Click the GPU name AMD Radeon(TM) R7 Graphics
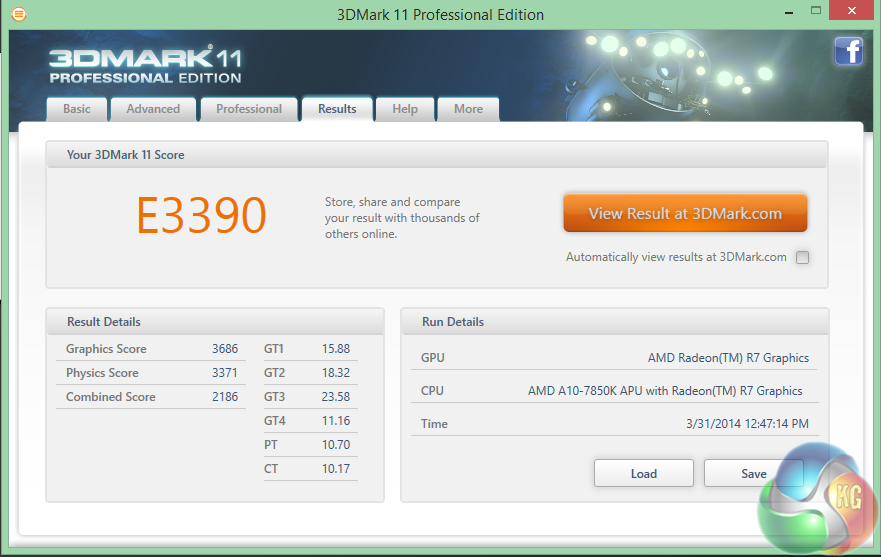The image size is (881, 557). point(728,358)
